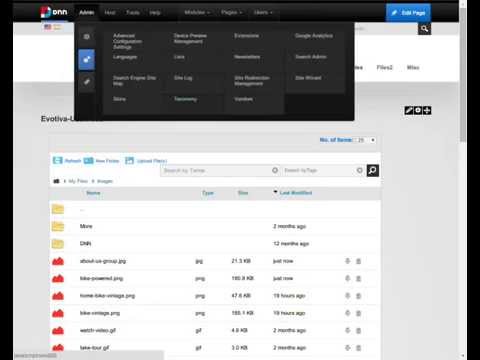Choose Advanced Configuration Settings in Admin menu
The width and height of the screenshot is (480, 360).
(x=127, y=41)
